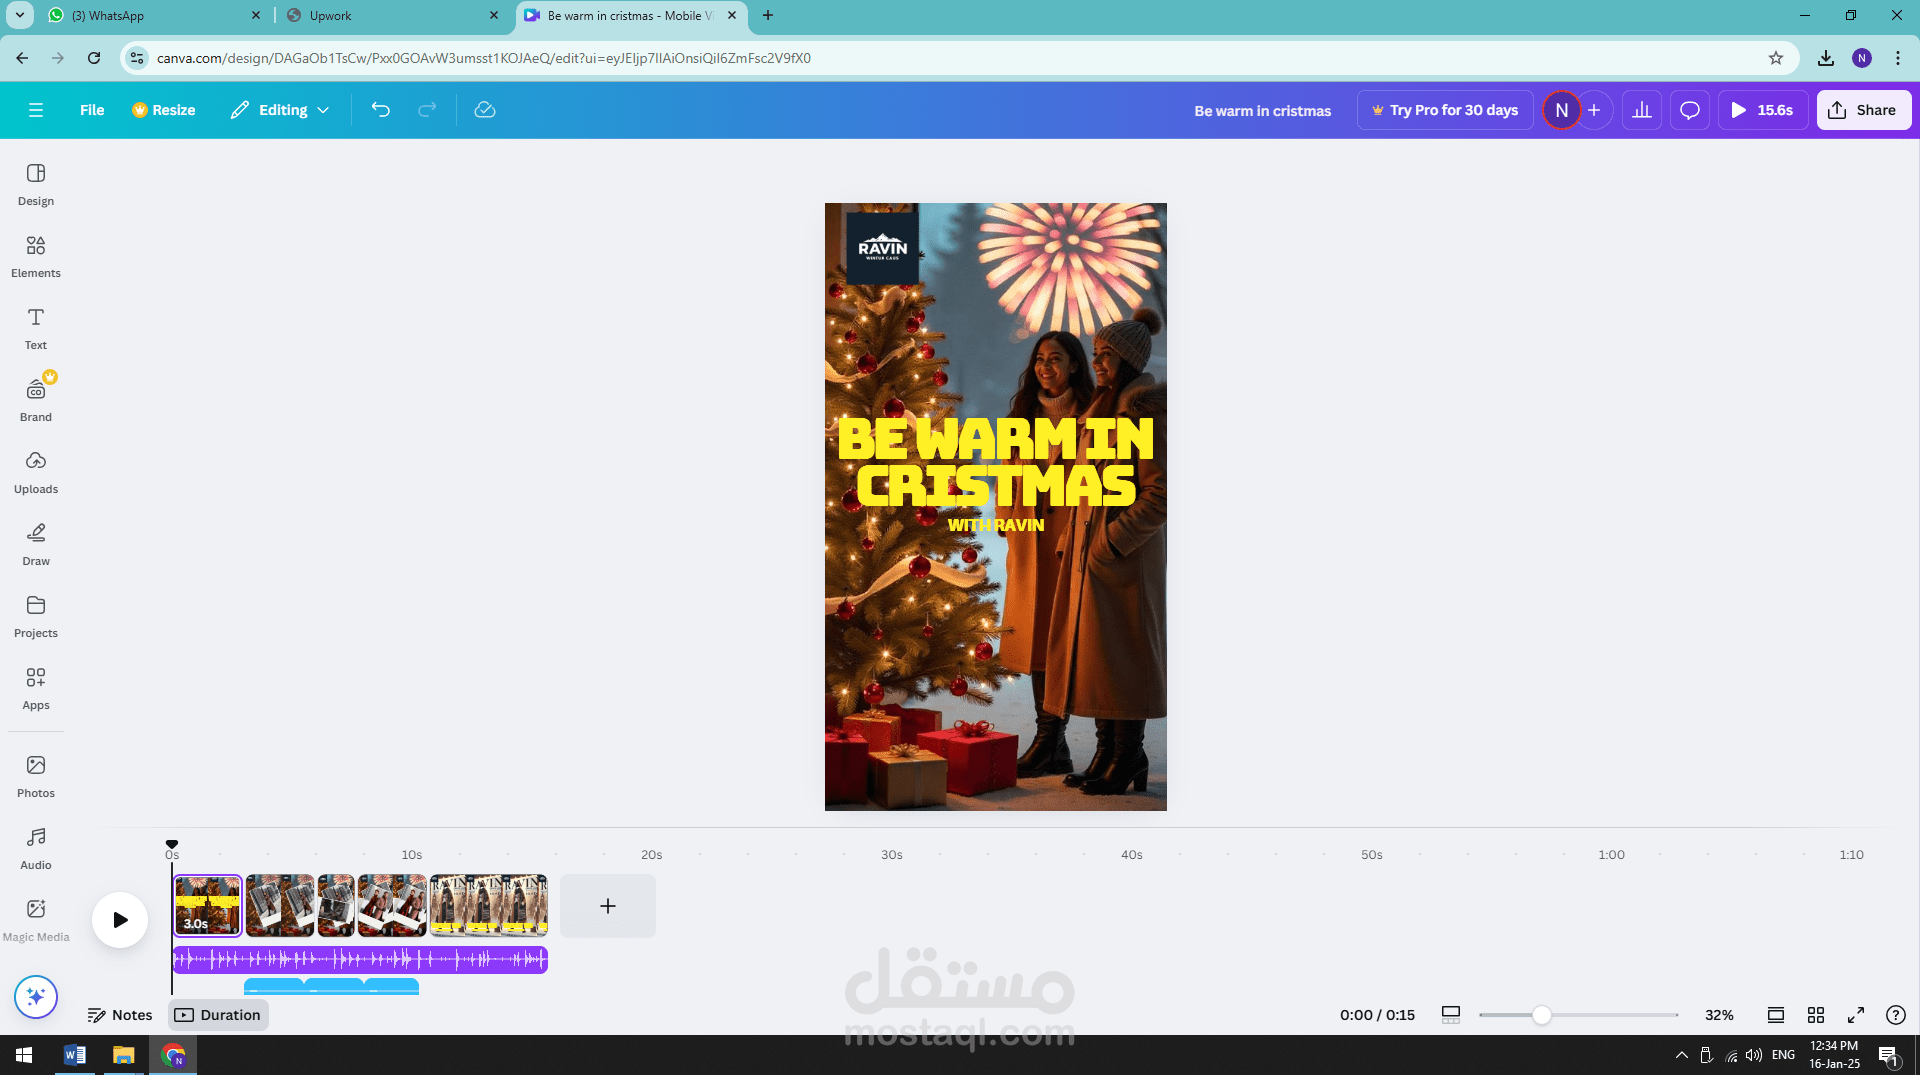Image resolution: width=1920 pixels, height=1075 pixels.
Task: Play the timeline video
Action: pyautogui.click(x=120, y=920)
